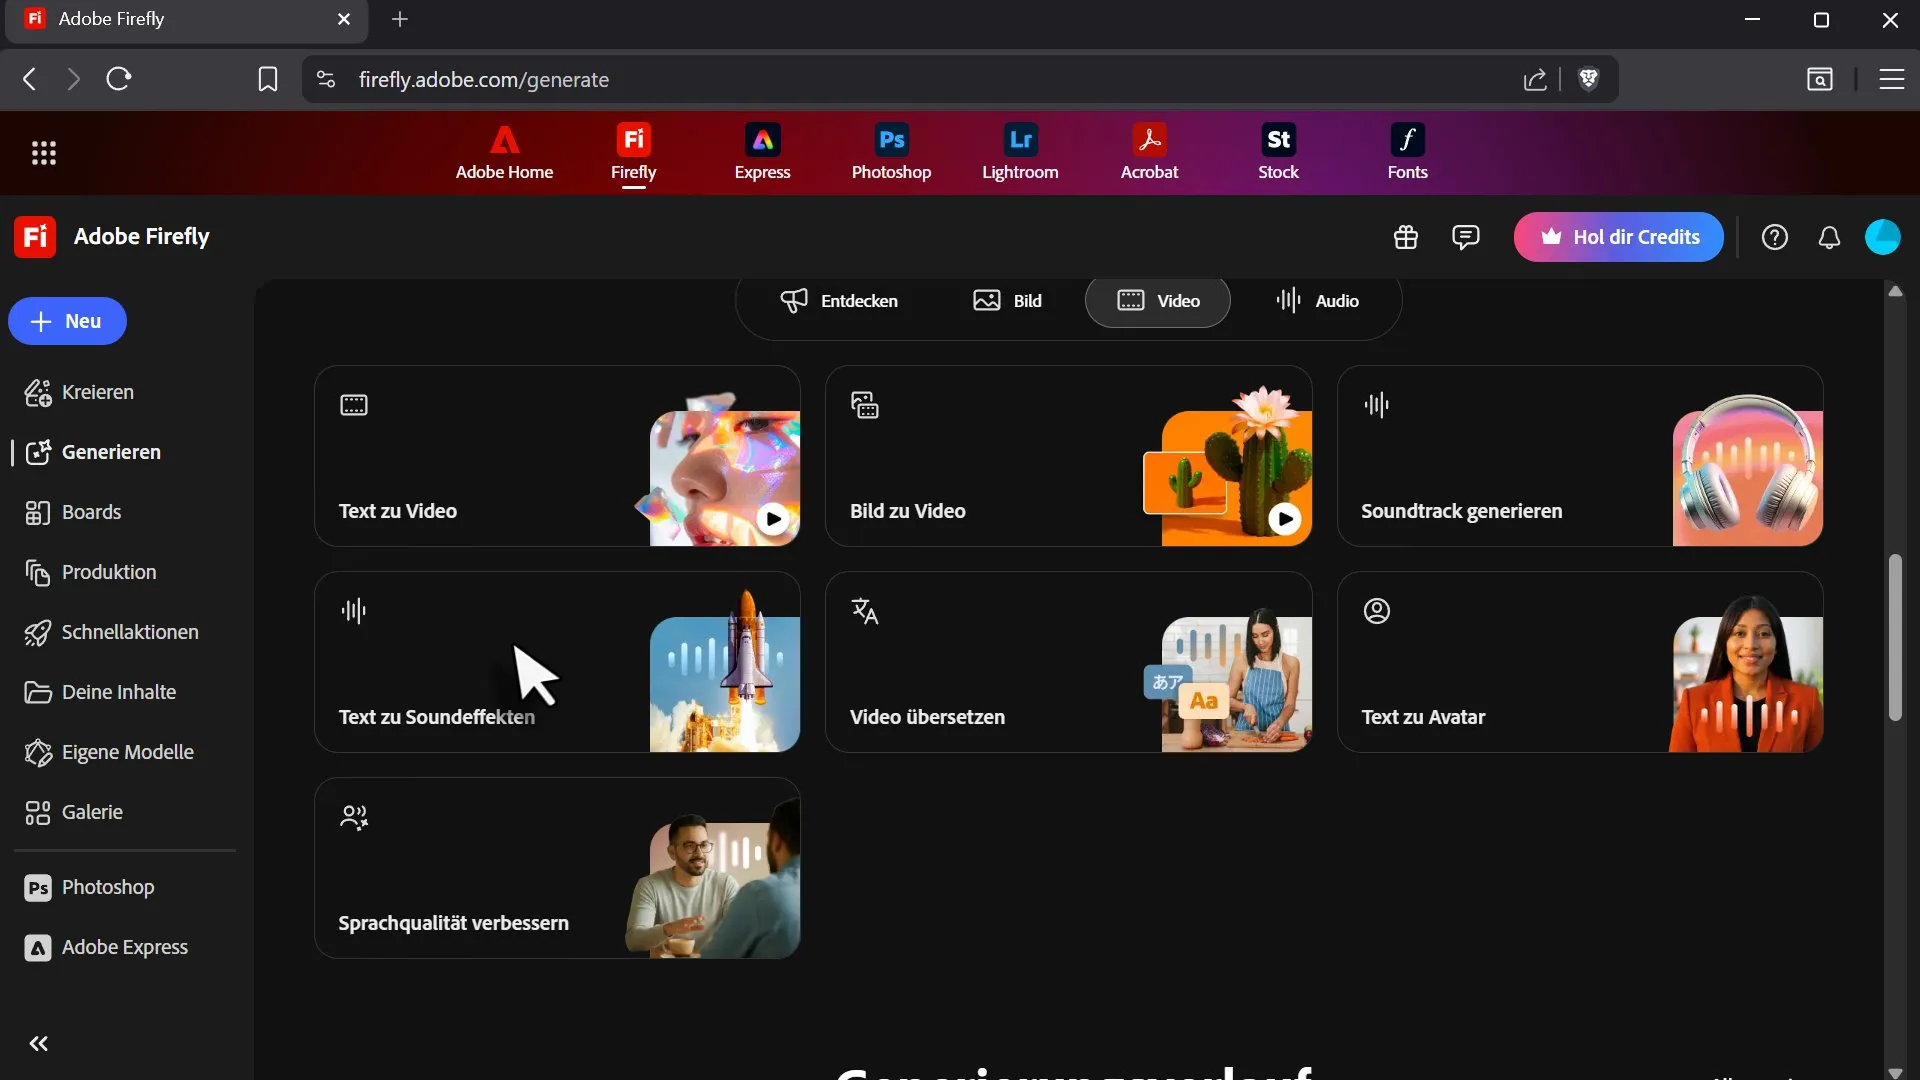Open the Neu create dropdown button
The image size is (1920, 1080).
(x=67, y=321)
